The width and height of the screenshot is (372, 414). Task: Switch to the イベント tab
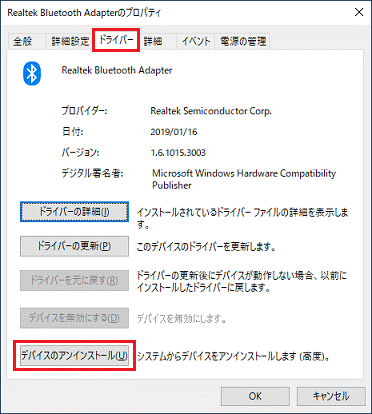click(x=196, y=42)
